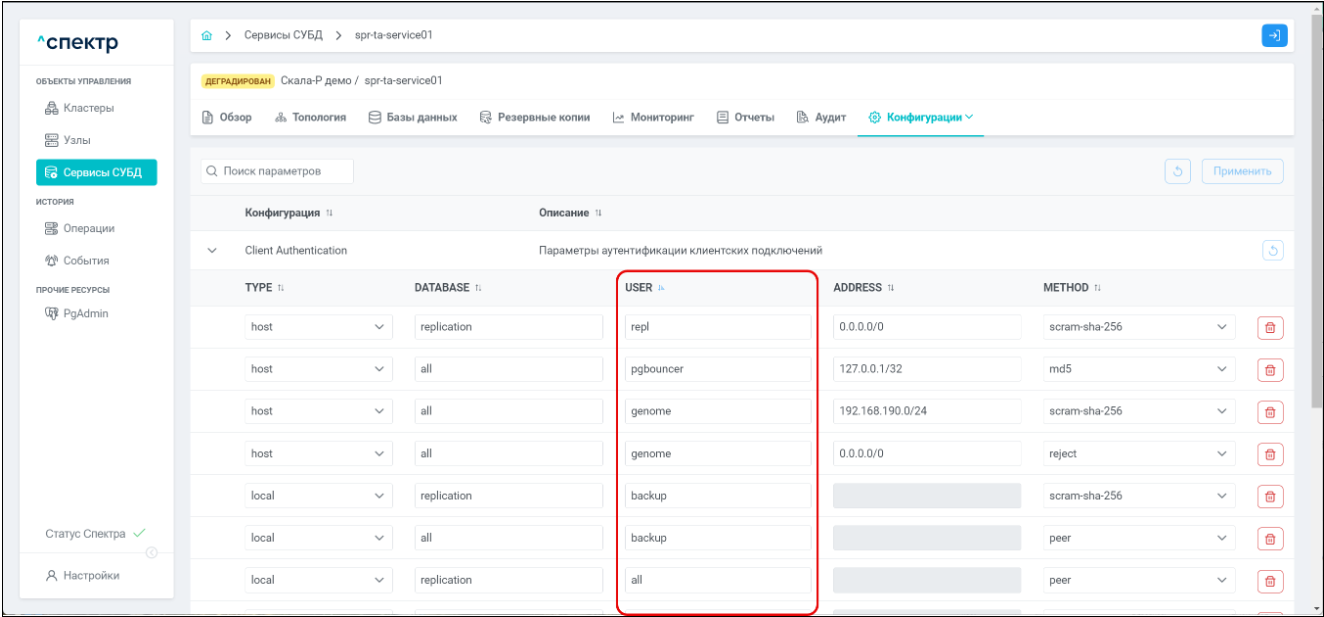Click the page's vertical scrollbar
The image size is (1324, 617).
coord(1315,250)
